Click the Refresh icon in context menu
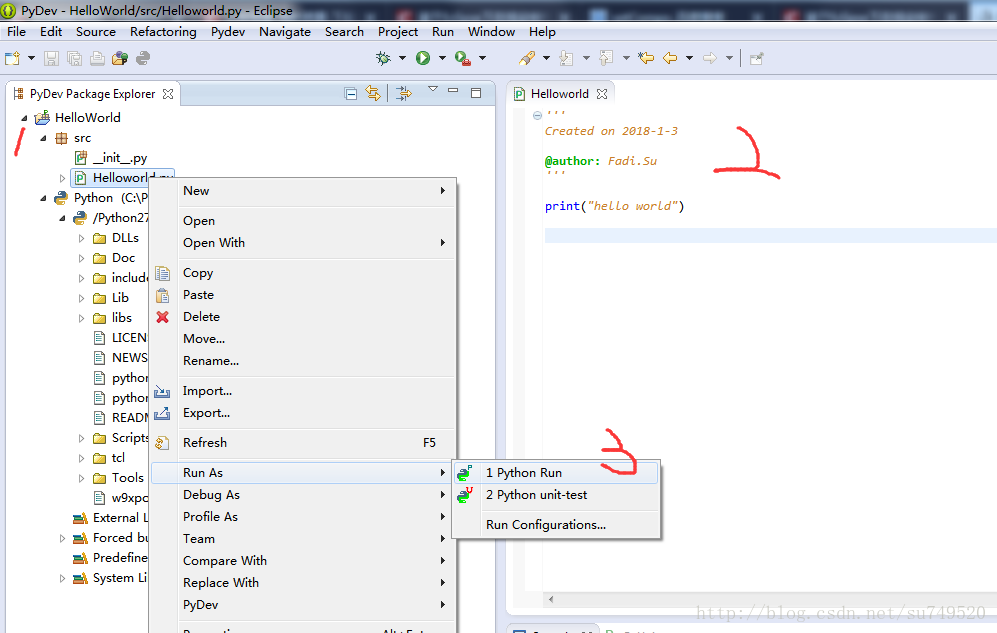This screenshot has height=633, width=997. coord(163,443)
